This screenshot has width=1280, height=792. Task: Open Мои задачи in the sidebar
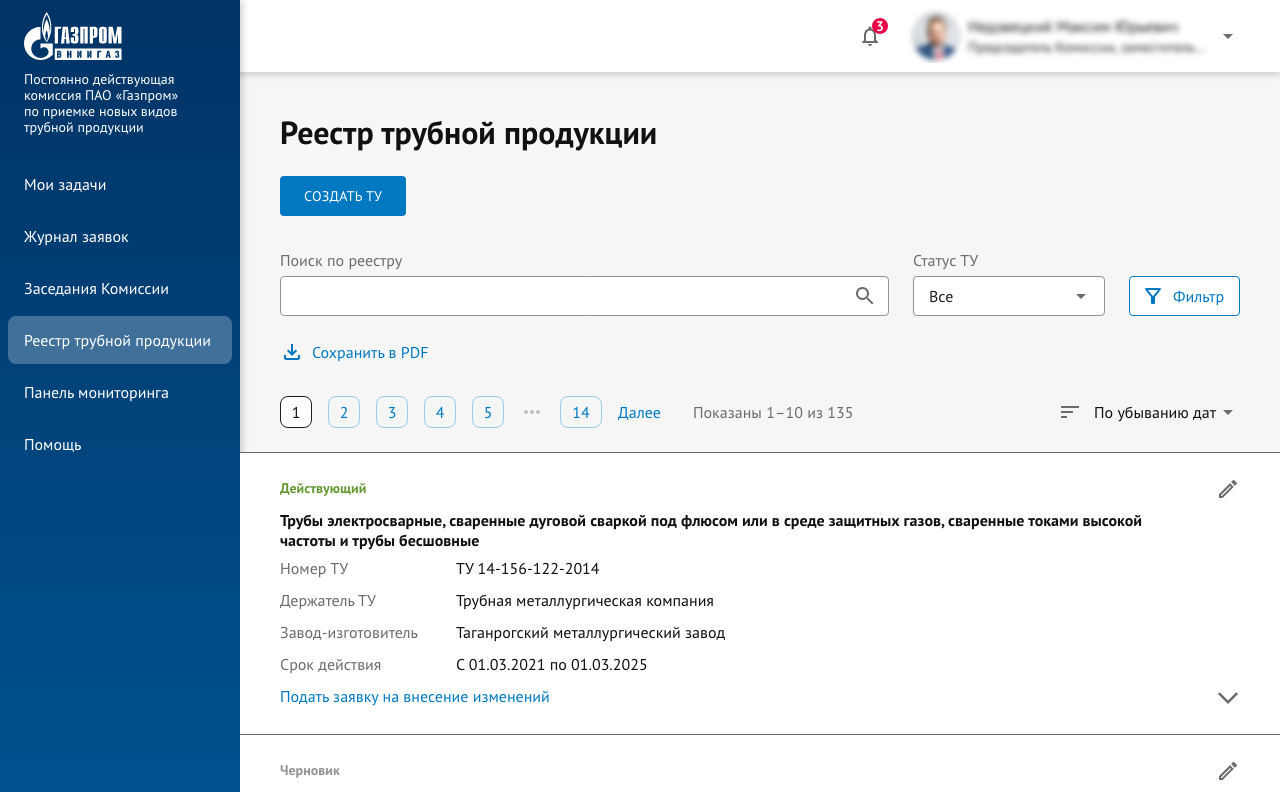[x=65, y=185]
